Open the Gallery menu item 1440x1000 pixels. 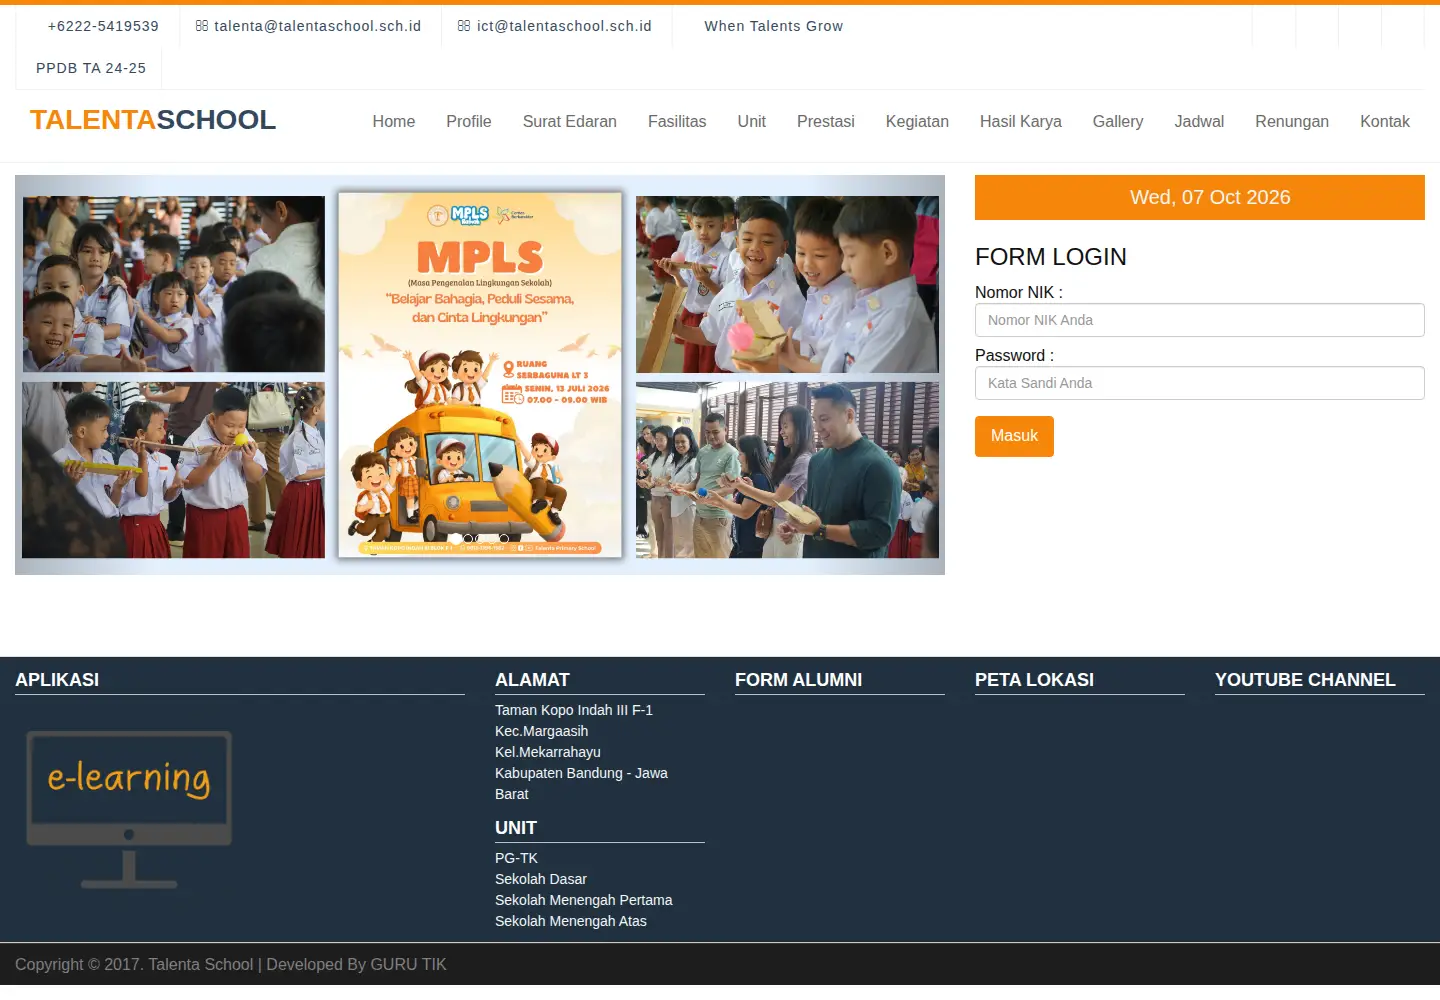(x=1118, y=121)
